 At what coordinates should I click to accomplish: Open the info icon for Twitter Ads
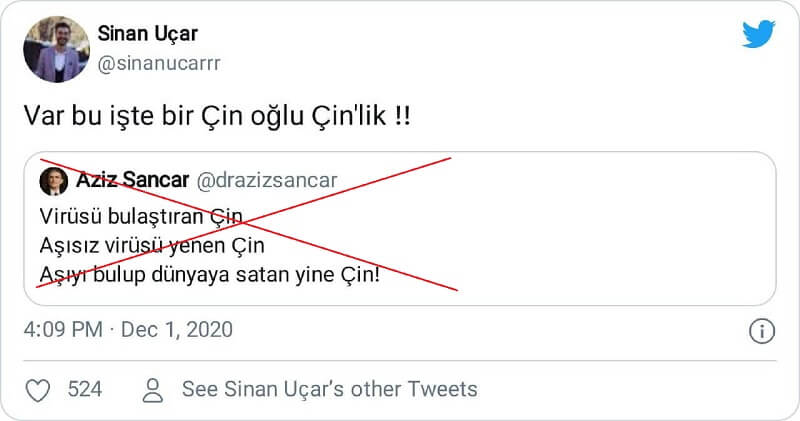761,331
